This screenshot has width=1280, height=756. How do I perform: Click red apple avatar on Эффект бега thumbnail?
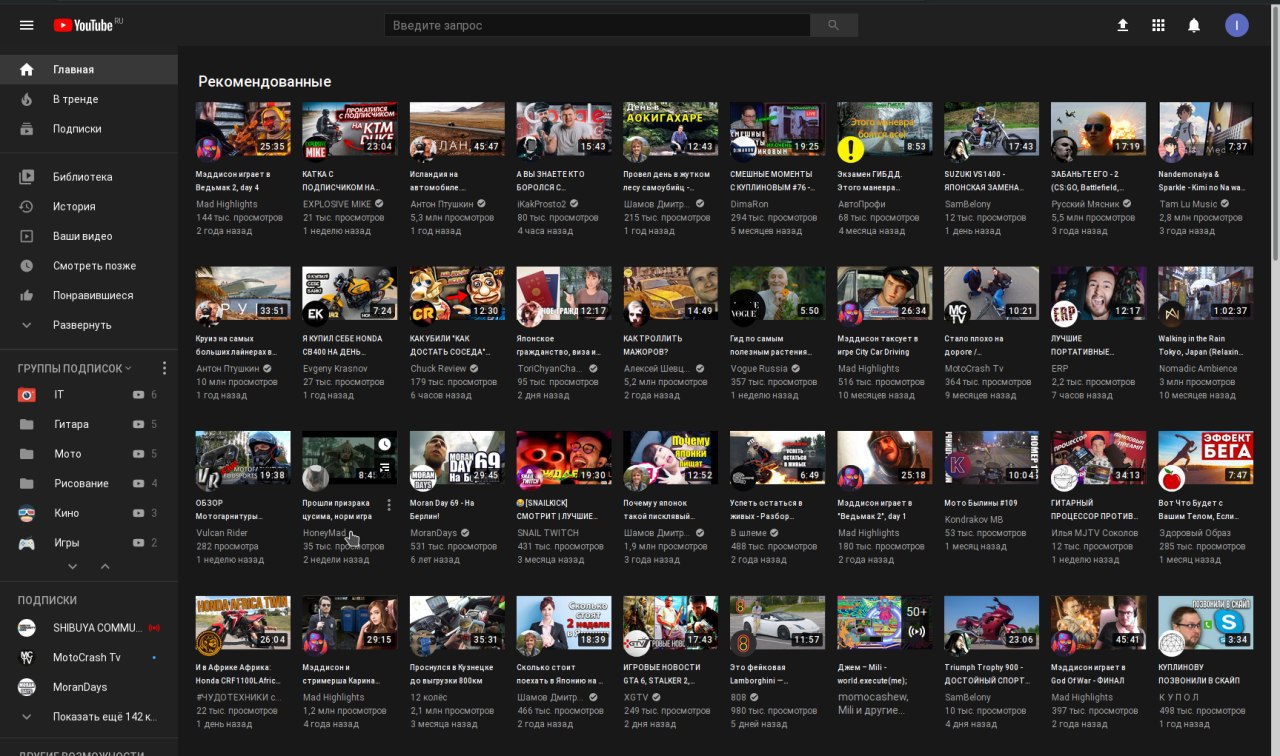[1172, 477]
